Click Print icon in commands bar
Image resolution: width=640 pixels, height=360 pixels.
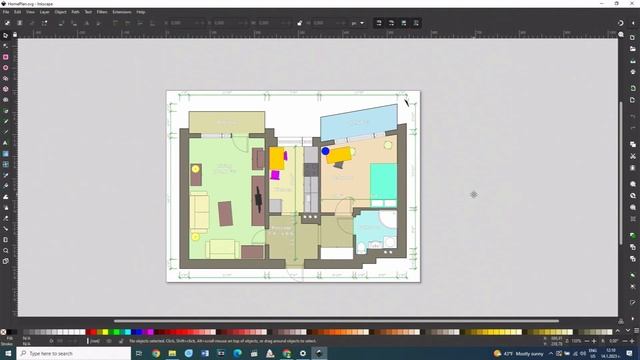pyautogui.click(x=633, y=72)
